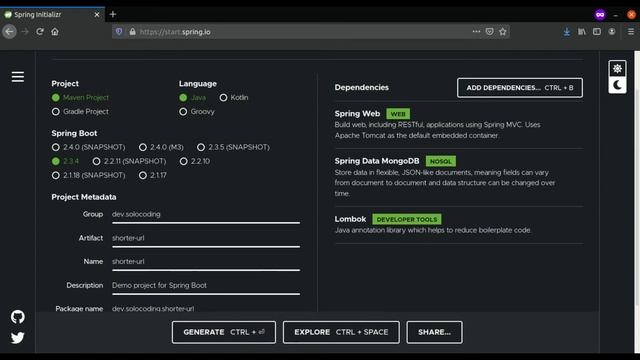Click the Lombok dependency entry
Viewport: 640px width, 360px height.
pyautogui.click(x=459, y=224)
